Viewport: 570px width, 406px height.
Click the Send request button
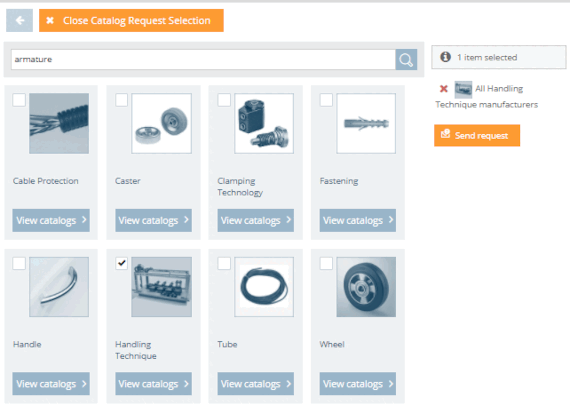[477, 136]
